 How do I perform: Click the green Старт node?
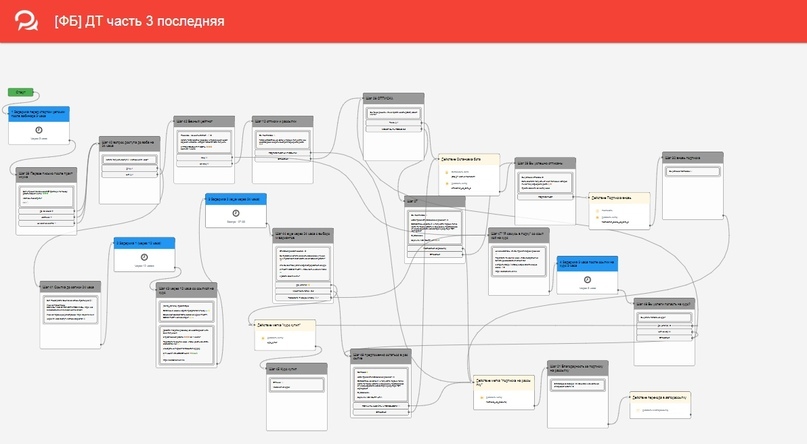point(22,92)
